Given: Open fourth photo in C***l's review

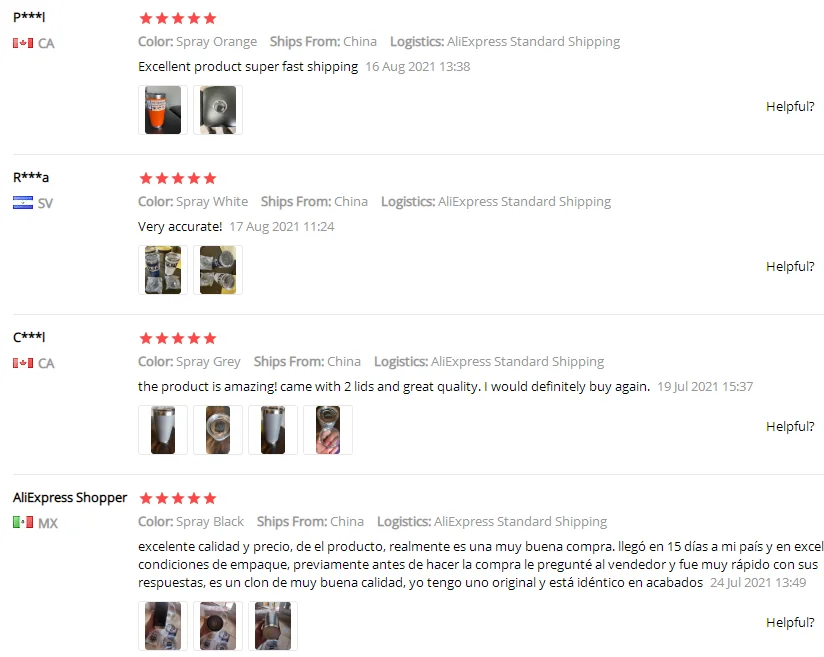Looking at the screenshot, I should (328, 430).
